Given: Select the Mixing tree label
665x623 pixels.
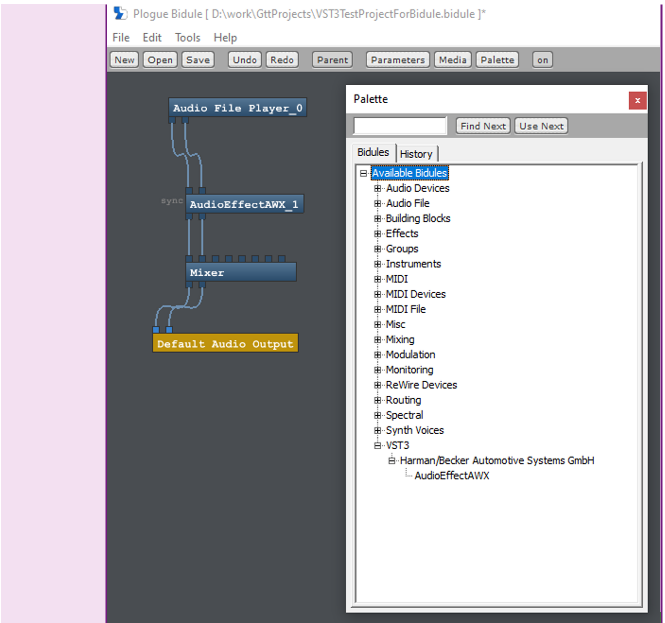Looking at the screenshot, I should pyautogui.click(x=400, y=339).
